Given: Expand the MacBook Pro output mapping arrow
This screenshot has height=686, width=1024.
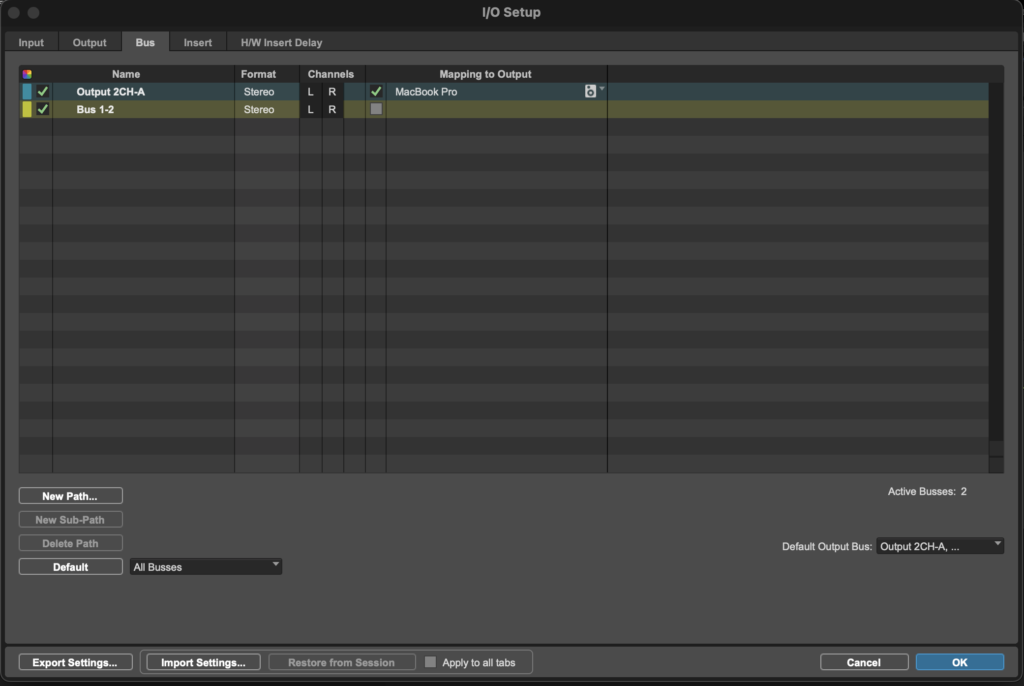Looking at the screenshot, I should coord(602,90).
